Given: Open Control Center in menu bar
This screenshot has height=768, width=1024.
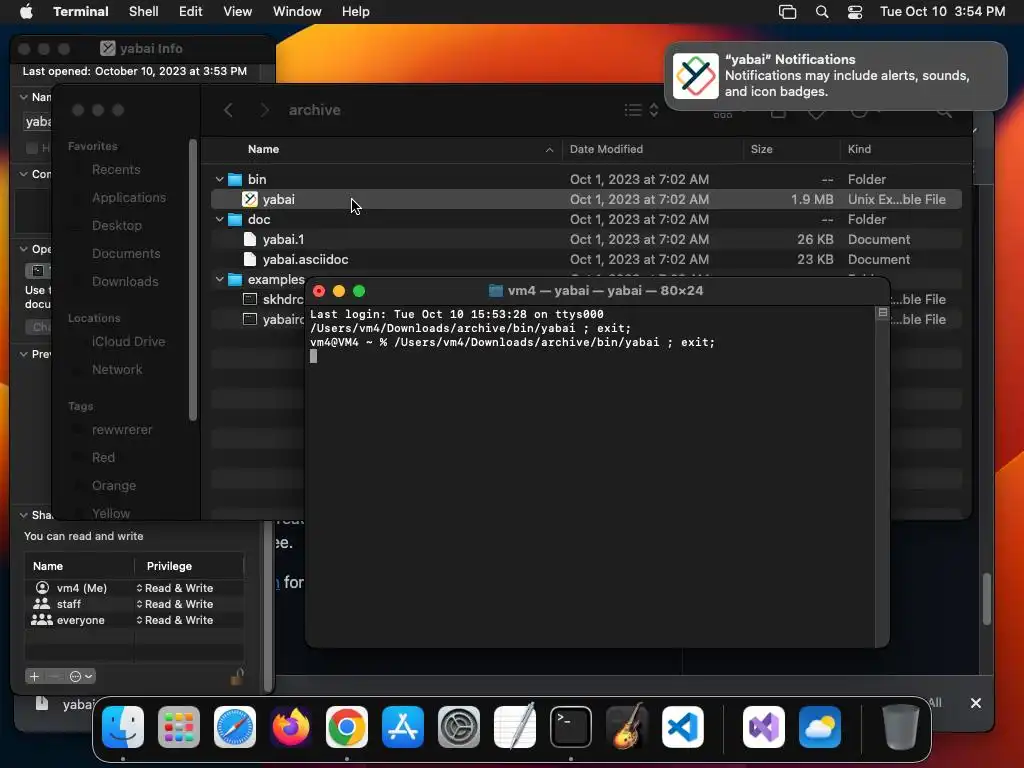Looking at the screenshot, I should pos(855,12).
